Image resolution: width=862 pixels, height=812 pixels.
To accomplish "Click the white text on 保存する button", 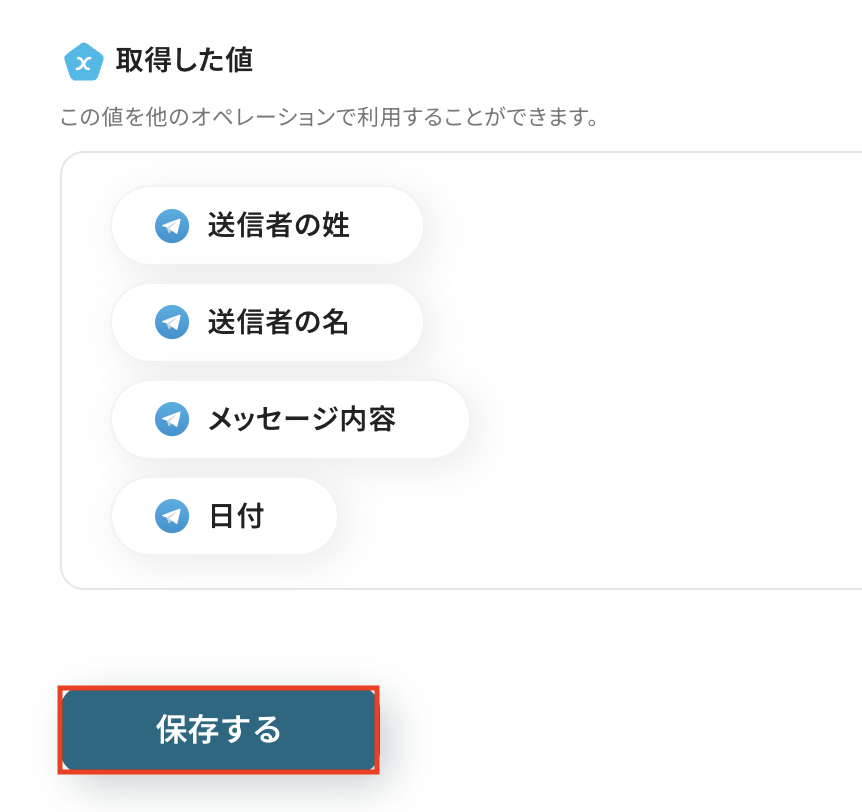I will pyautogui.click(x=219, y=730).
